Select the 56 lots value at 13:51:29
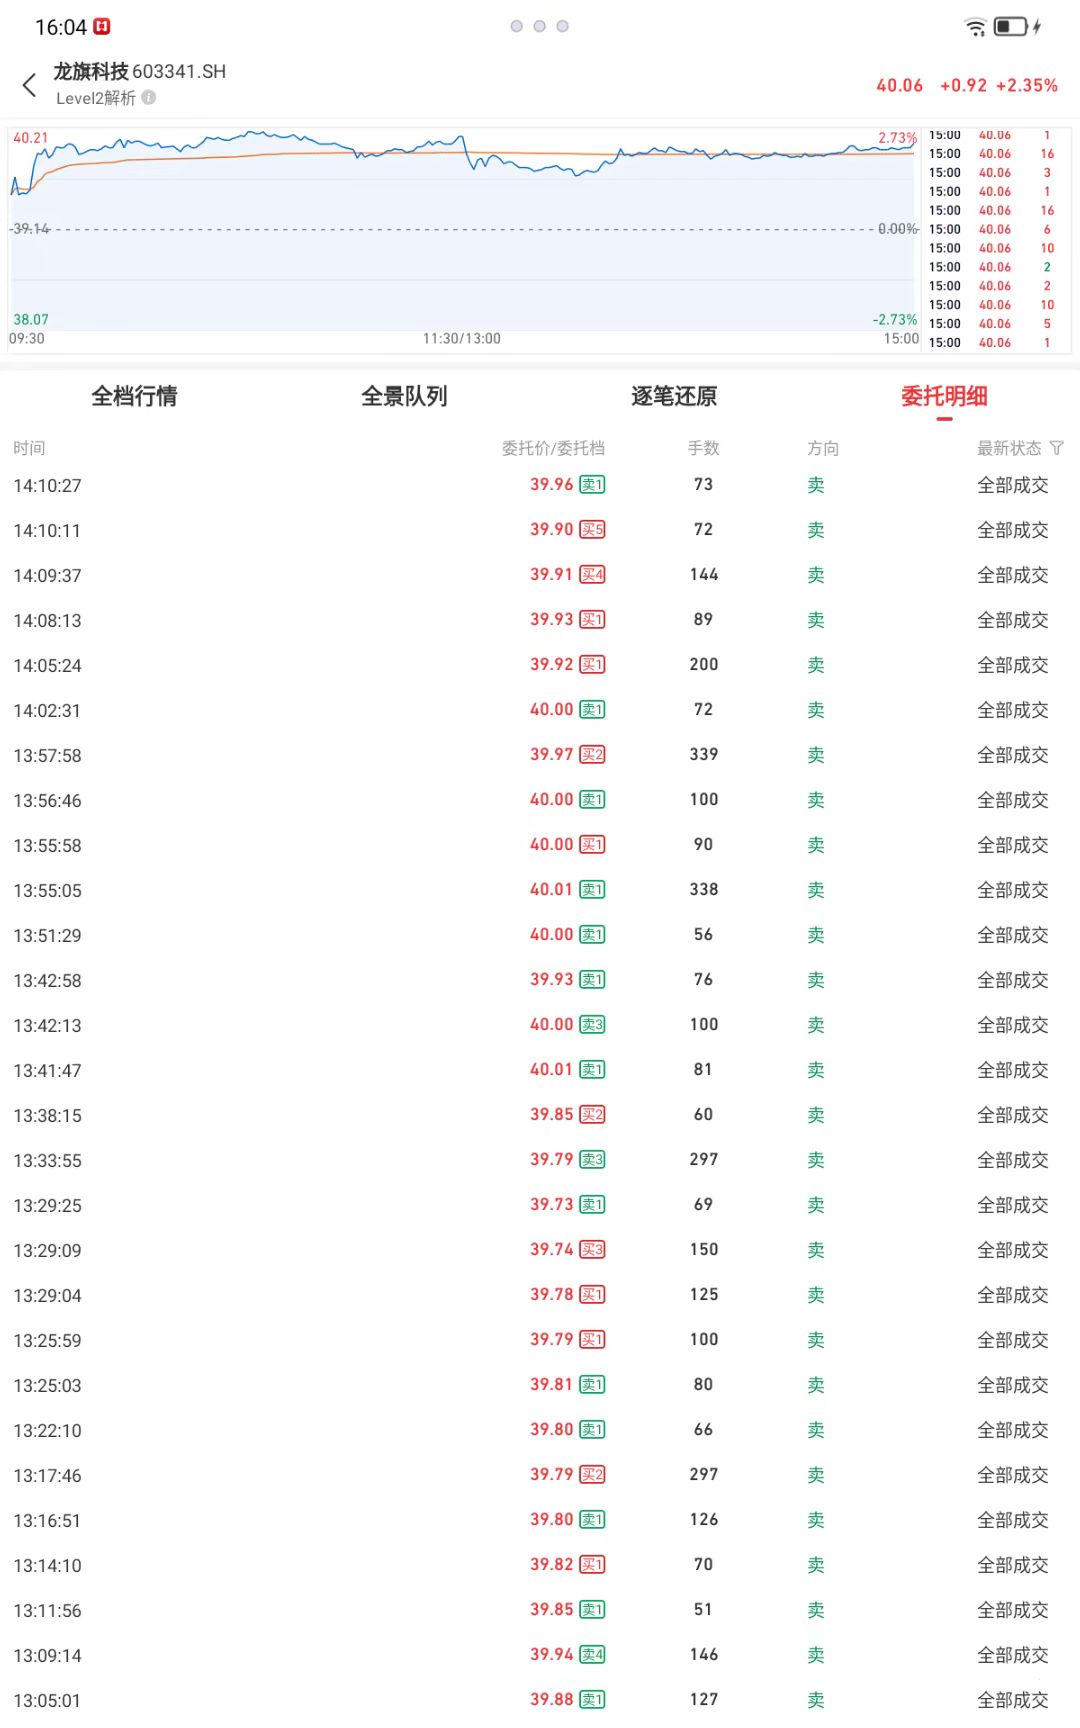The image size is (1080, 1728). [x=704, y=934]
